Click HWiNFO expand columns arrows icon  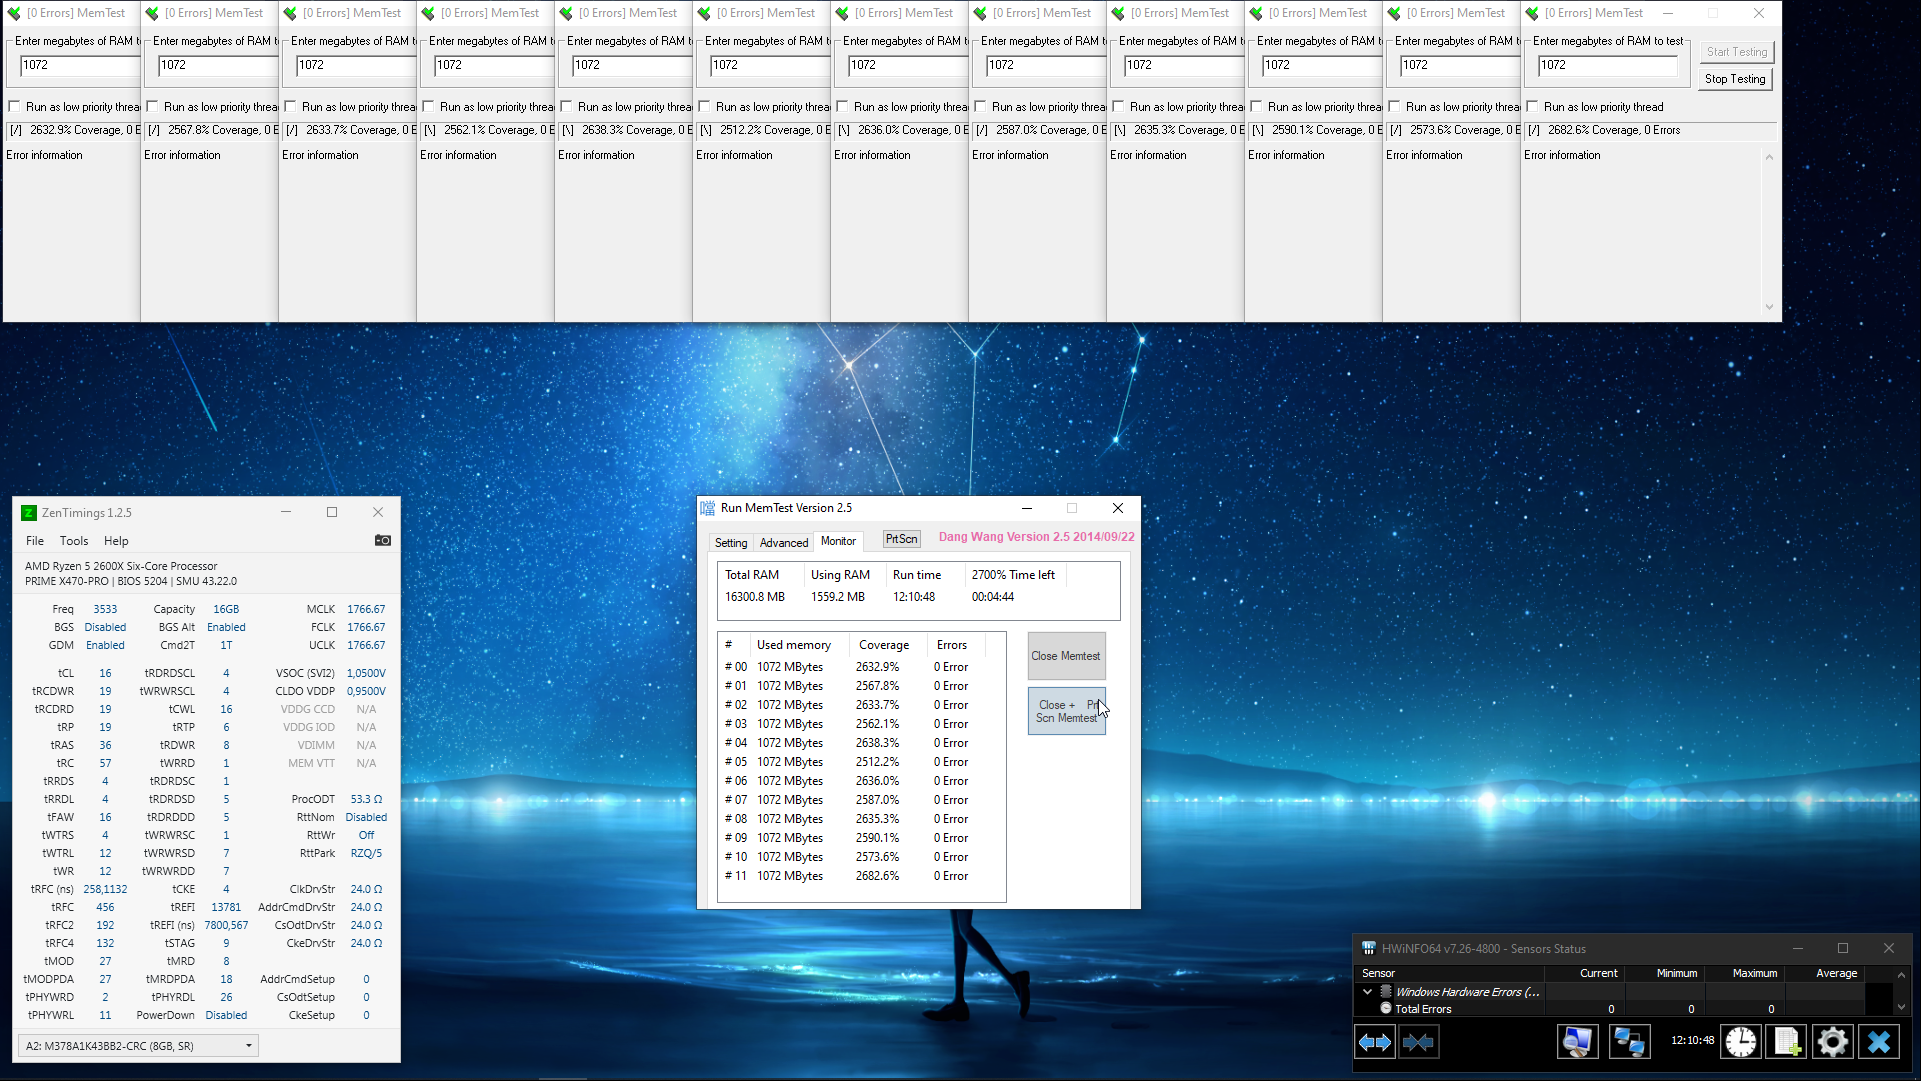tap(1375, 1042)
